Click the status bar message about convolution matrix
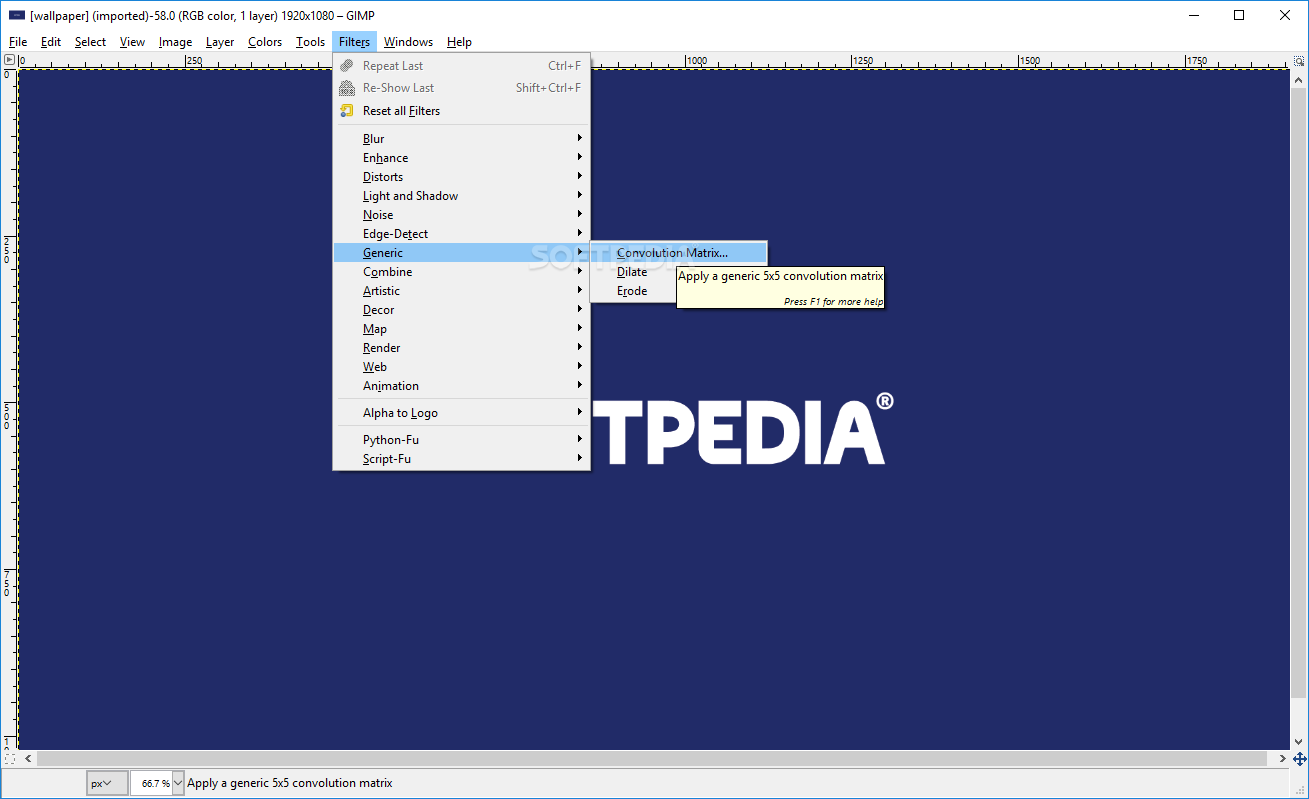 (290, 783)
